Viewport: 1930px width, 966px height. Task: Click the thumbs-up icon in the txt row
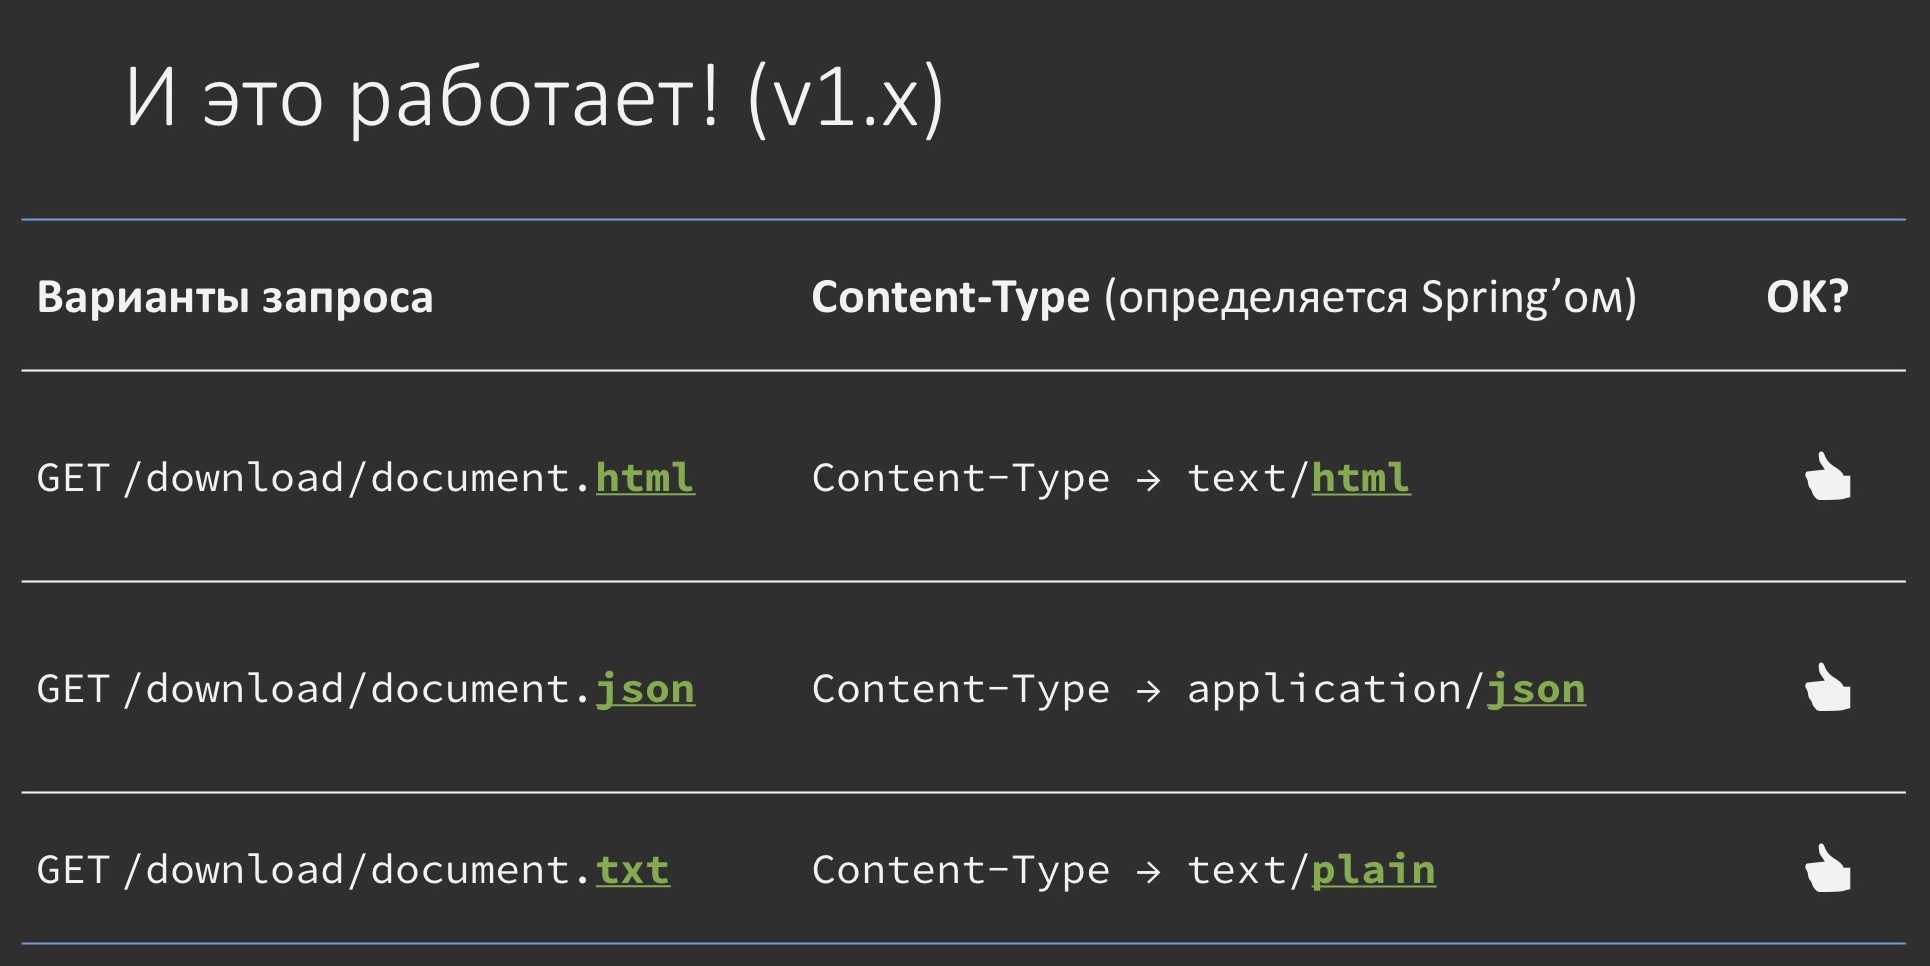(x=1827, y=869)
